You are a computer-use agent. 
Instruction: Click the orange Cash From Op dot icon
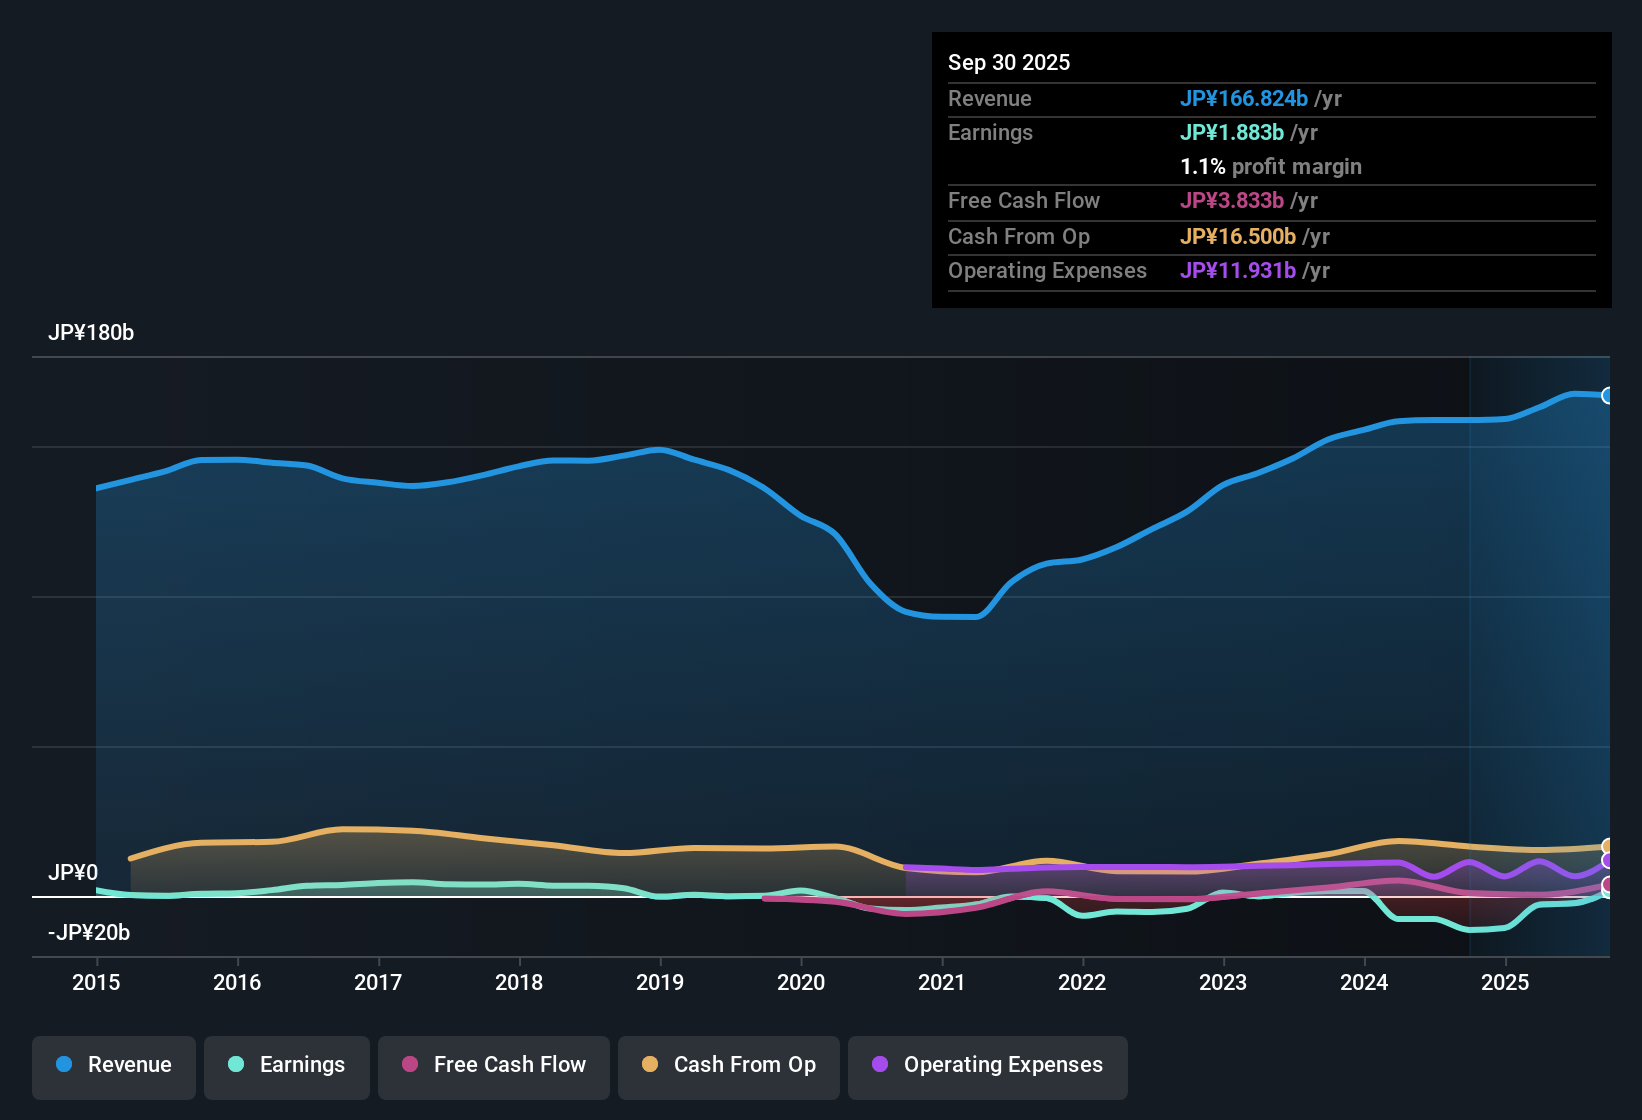coord(649,1065)
